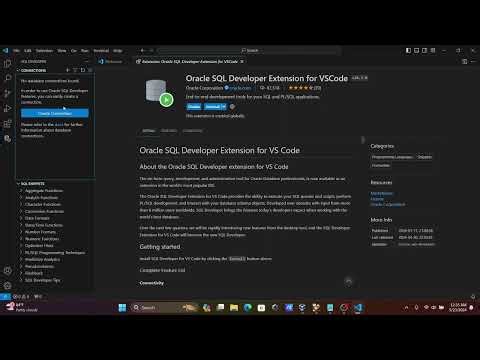The height and width of the screenshot is (360, 480).
Task: Open the Oracle Corporation link under Resources
Action: tap(388, 204)
